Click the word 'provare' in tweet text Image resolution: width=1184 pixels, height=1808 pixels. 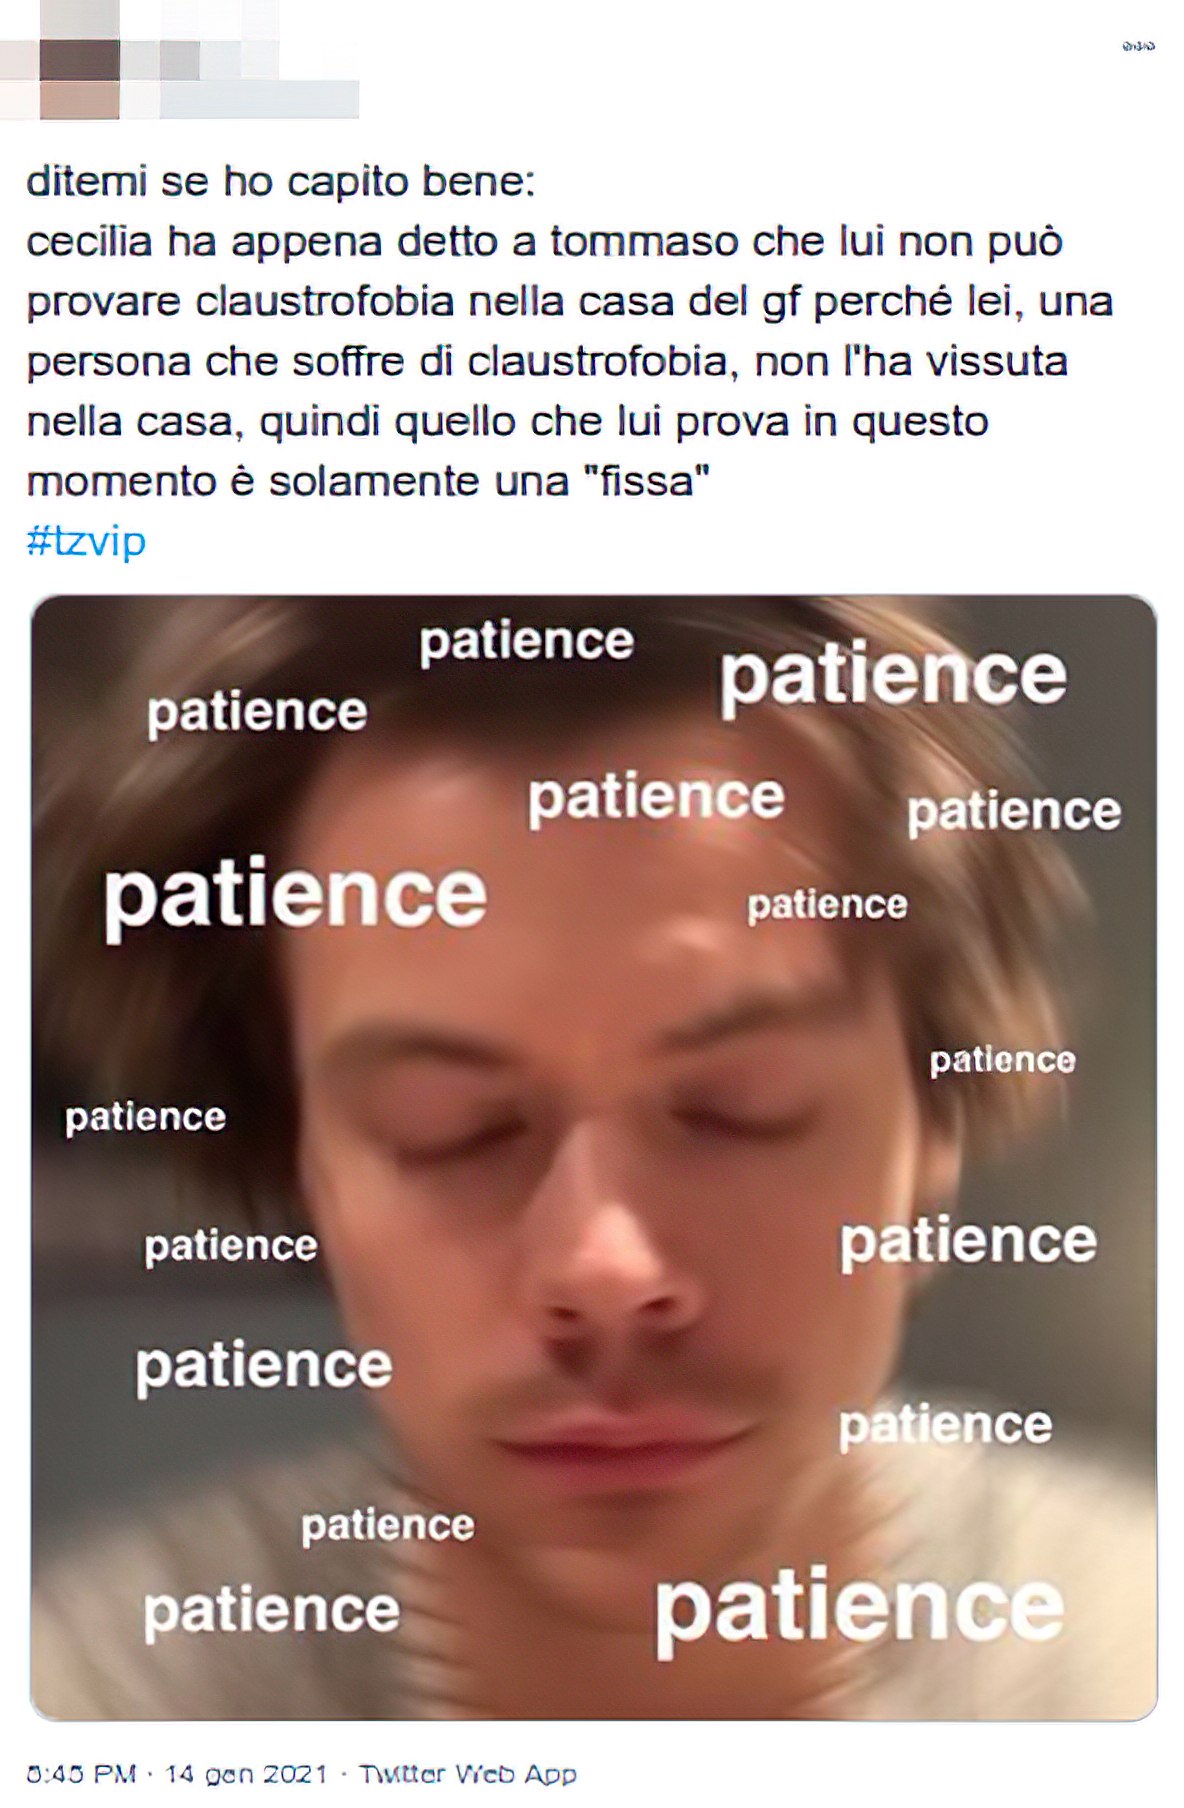[x=104, y=303]
